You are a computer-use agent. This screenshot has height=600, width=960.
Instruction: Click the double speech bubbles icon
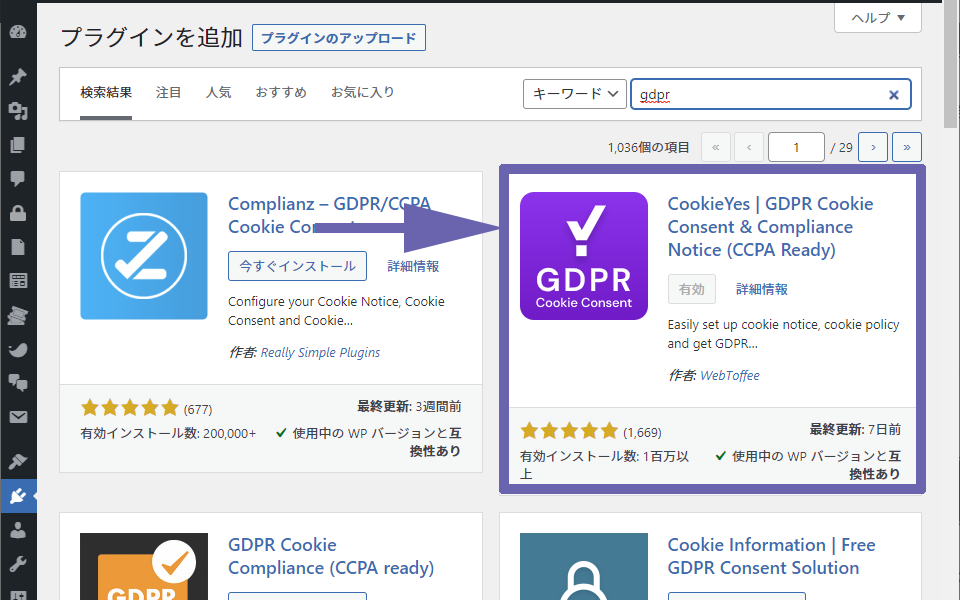[18, 383]
